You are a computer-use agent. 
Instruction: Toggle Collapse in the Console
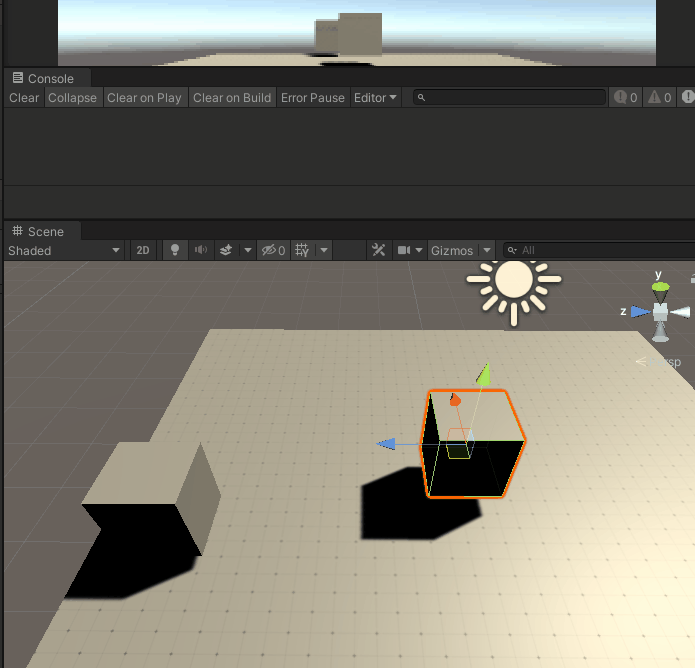coord(73,98)
